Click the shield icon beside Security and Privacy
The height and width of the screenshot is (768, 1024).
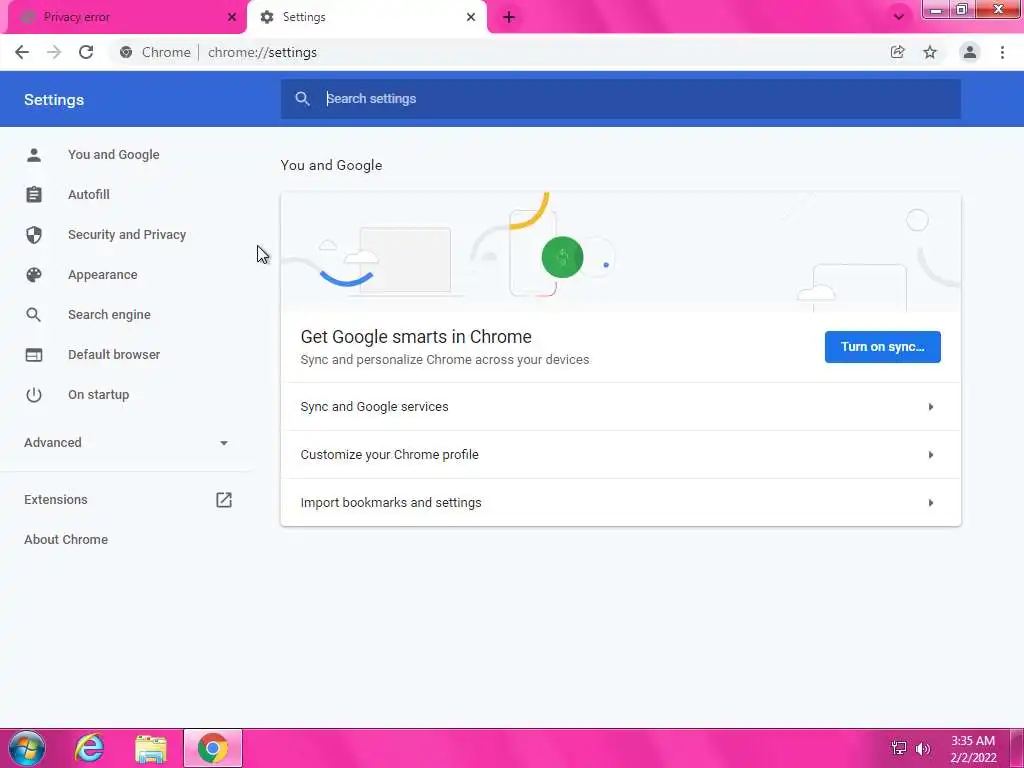(x=34, y=234)
